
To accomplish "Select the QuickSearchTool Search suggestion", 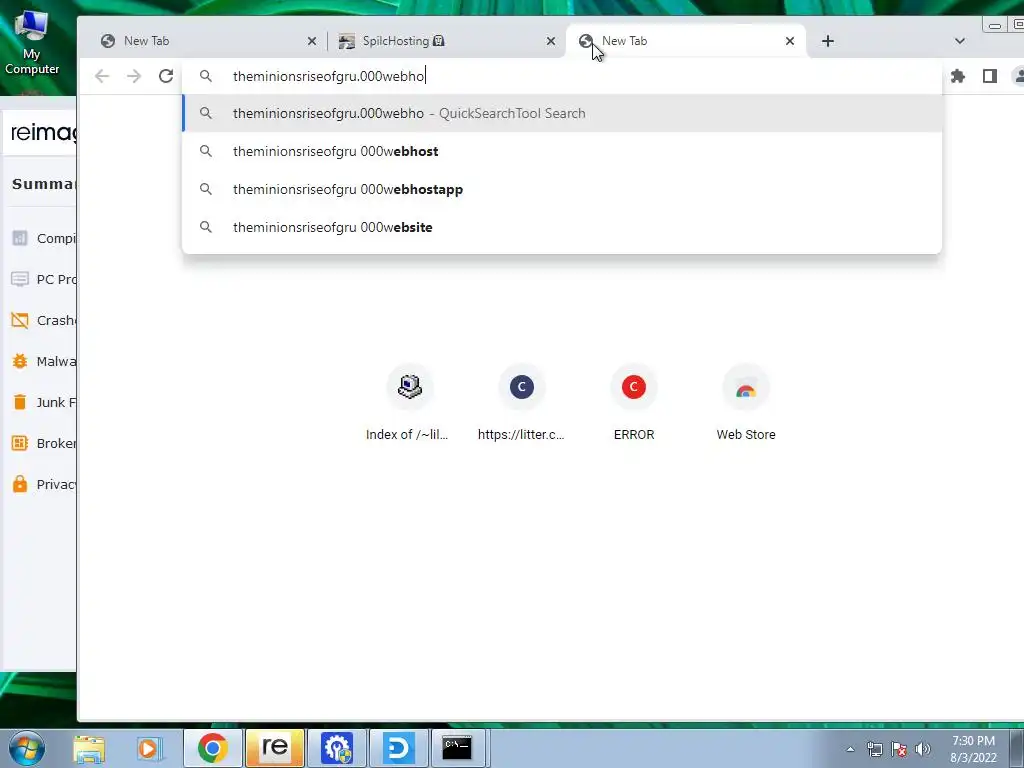I will 562,114.
